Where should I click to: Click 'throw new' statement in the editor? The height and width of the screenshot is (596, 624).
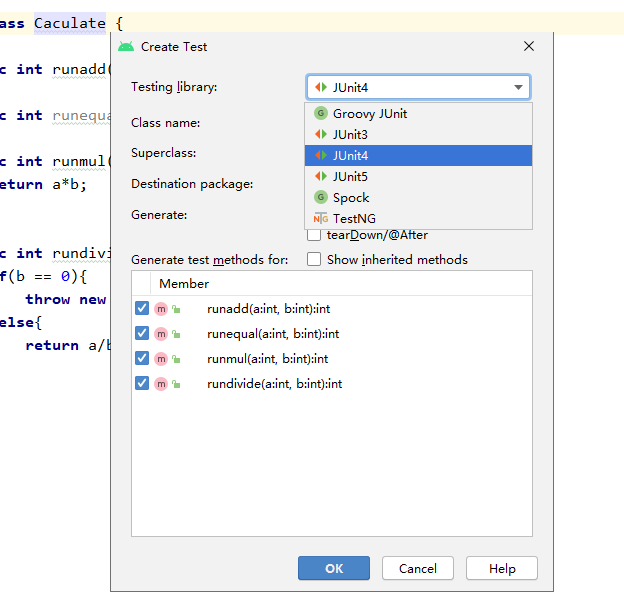[x=66, y=299]
